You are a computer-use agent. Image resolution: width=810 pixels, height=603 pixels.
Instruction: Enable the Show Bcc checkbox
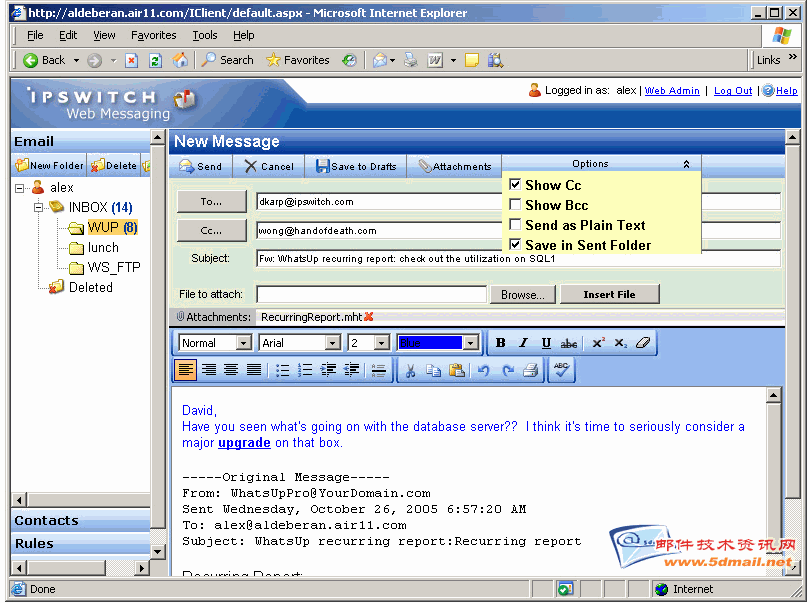tap(515, 205)
